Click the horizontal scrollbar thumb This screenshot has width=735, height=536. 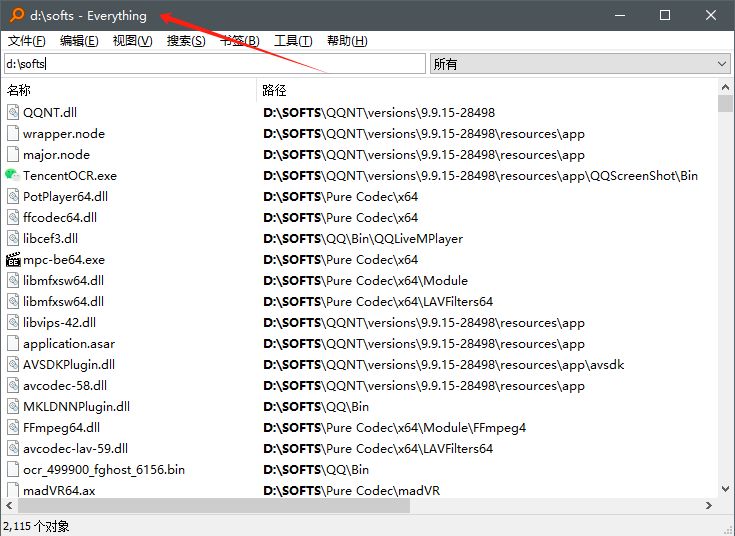[214, 506]
